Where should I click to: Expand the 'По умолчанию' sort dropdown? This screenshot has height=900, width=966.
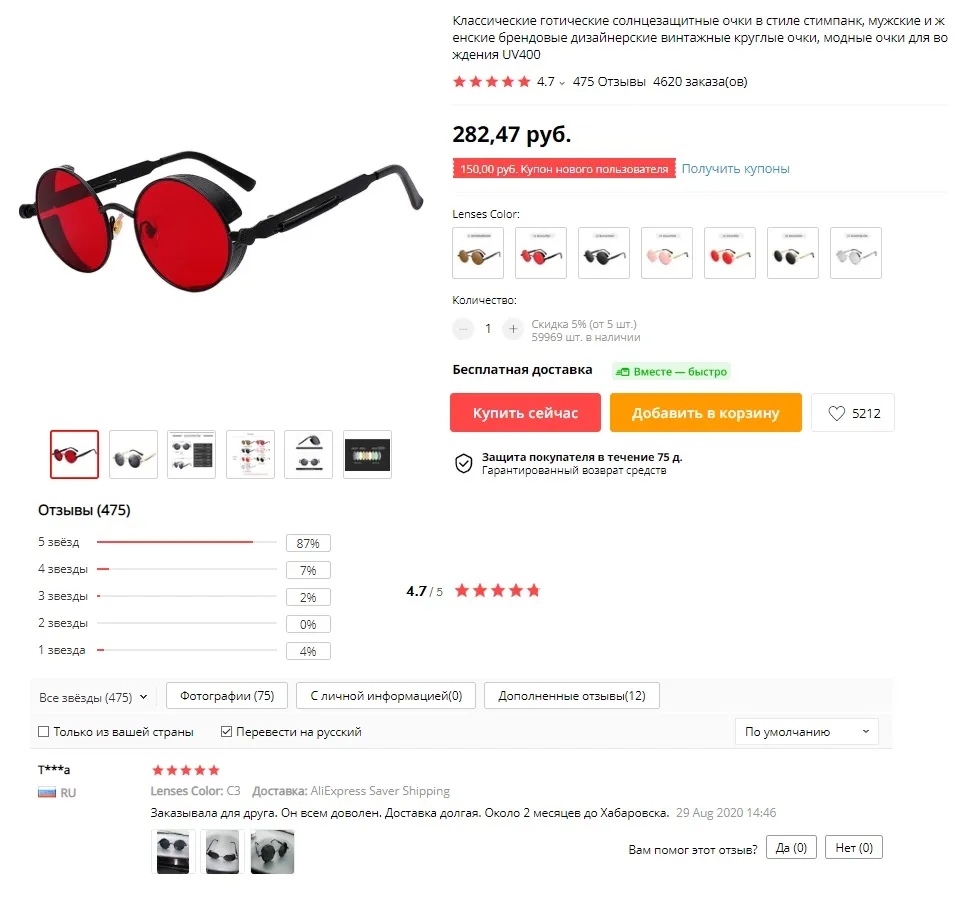tap(807, 732)
